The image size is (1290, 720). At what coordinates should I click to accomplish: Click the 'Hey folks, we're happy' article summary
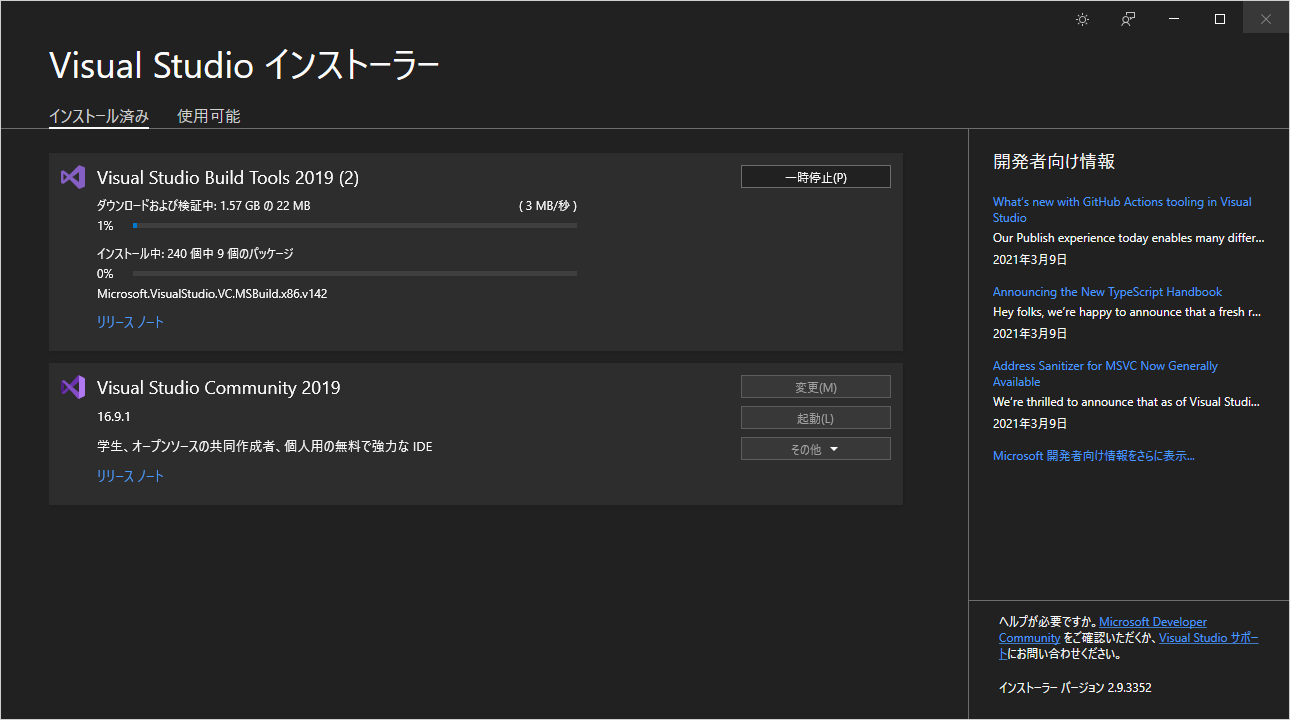(1127, 312)
